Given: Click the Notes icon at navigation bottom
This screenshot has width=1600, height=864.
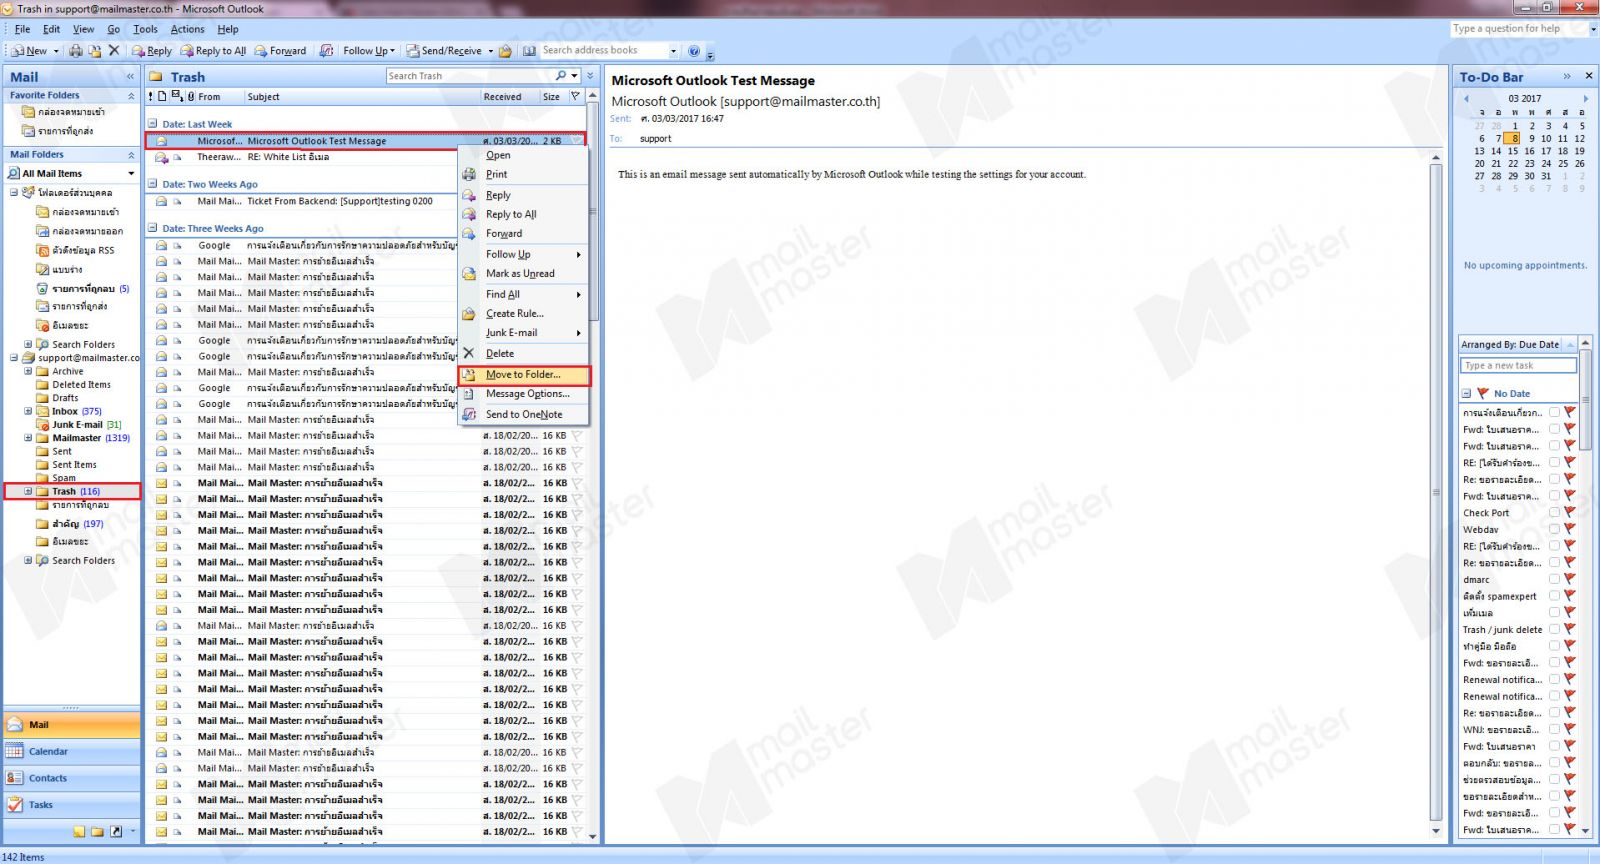Looking at the screenshot, I should tap(79, 831).
